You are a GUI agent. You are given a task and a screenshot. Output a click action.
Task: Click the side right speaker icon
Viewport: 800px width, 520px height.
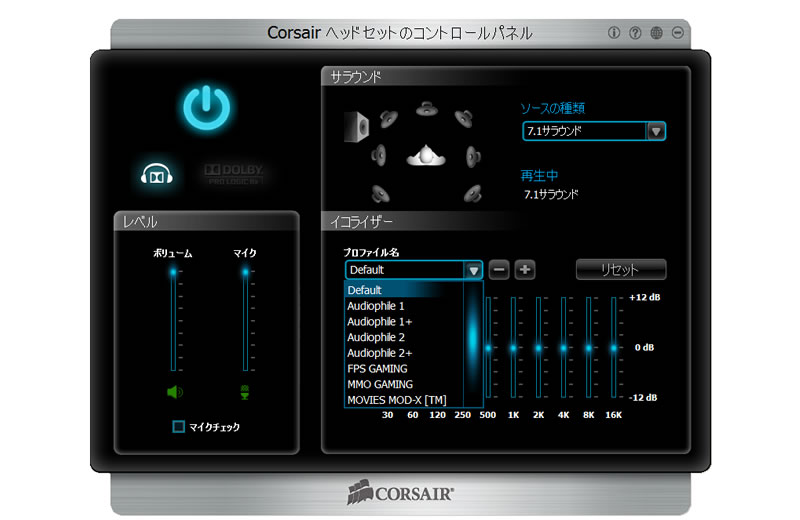(473, 156)
